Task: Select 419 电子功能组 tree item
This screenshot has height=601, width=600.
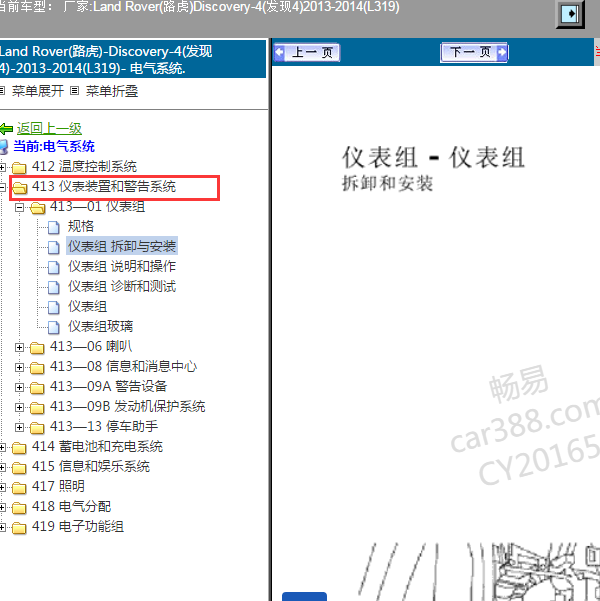Action: (x=78, y=526)
